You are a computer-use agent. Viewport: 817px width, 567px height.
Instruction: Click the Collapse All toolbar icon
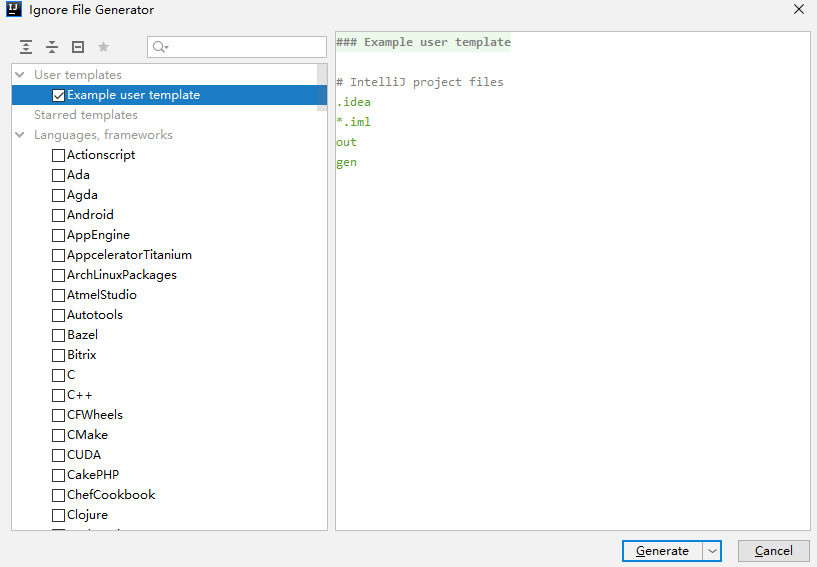coord(52,47)
